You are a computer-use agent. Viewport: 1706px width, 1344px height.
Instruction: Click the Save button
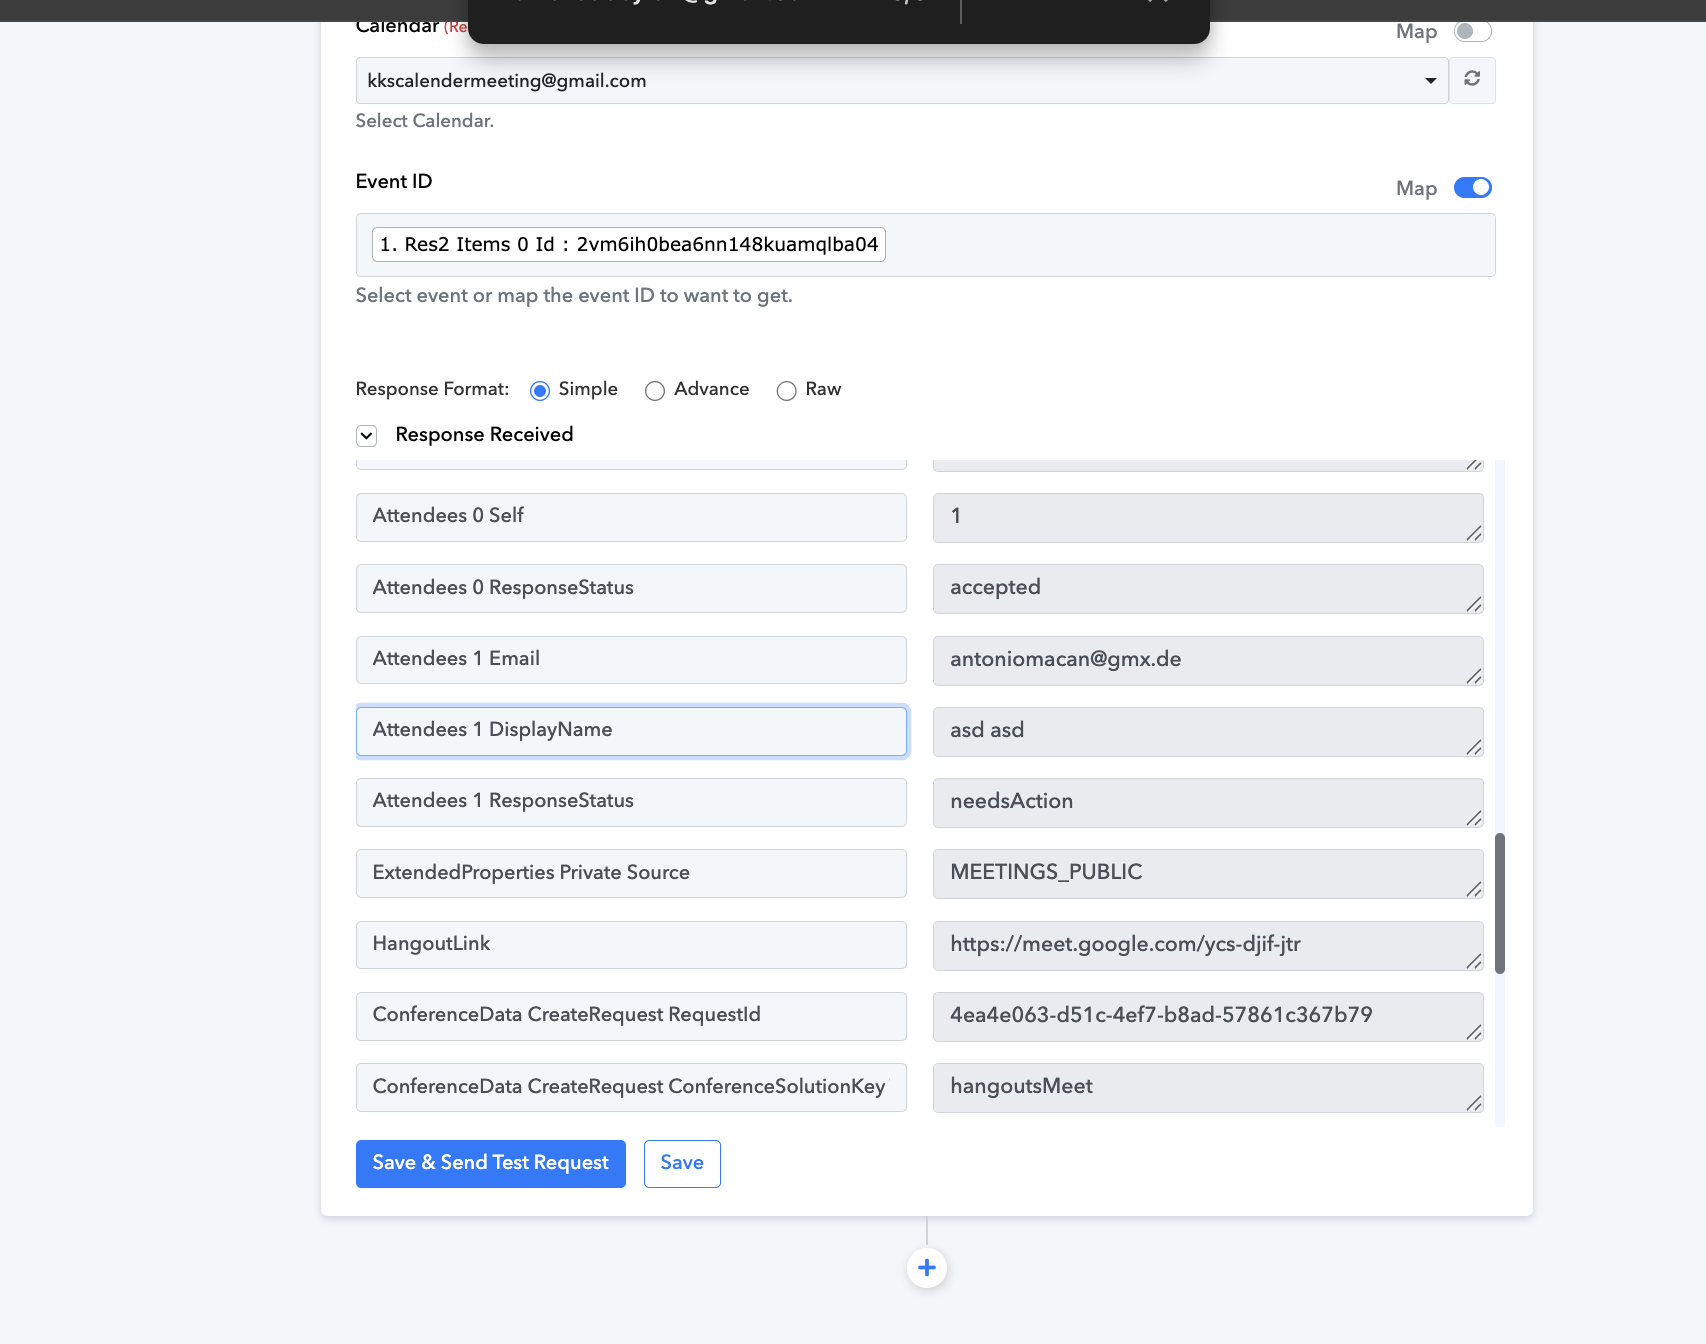tap(682, 1164)
